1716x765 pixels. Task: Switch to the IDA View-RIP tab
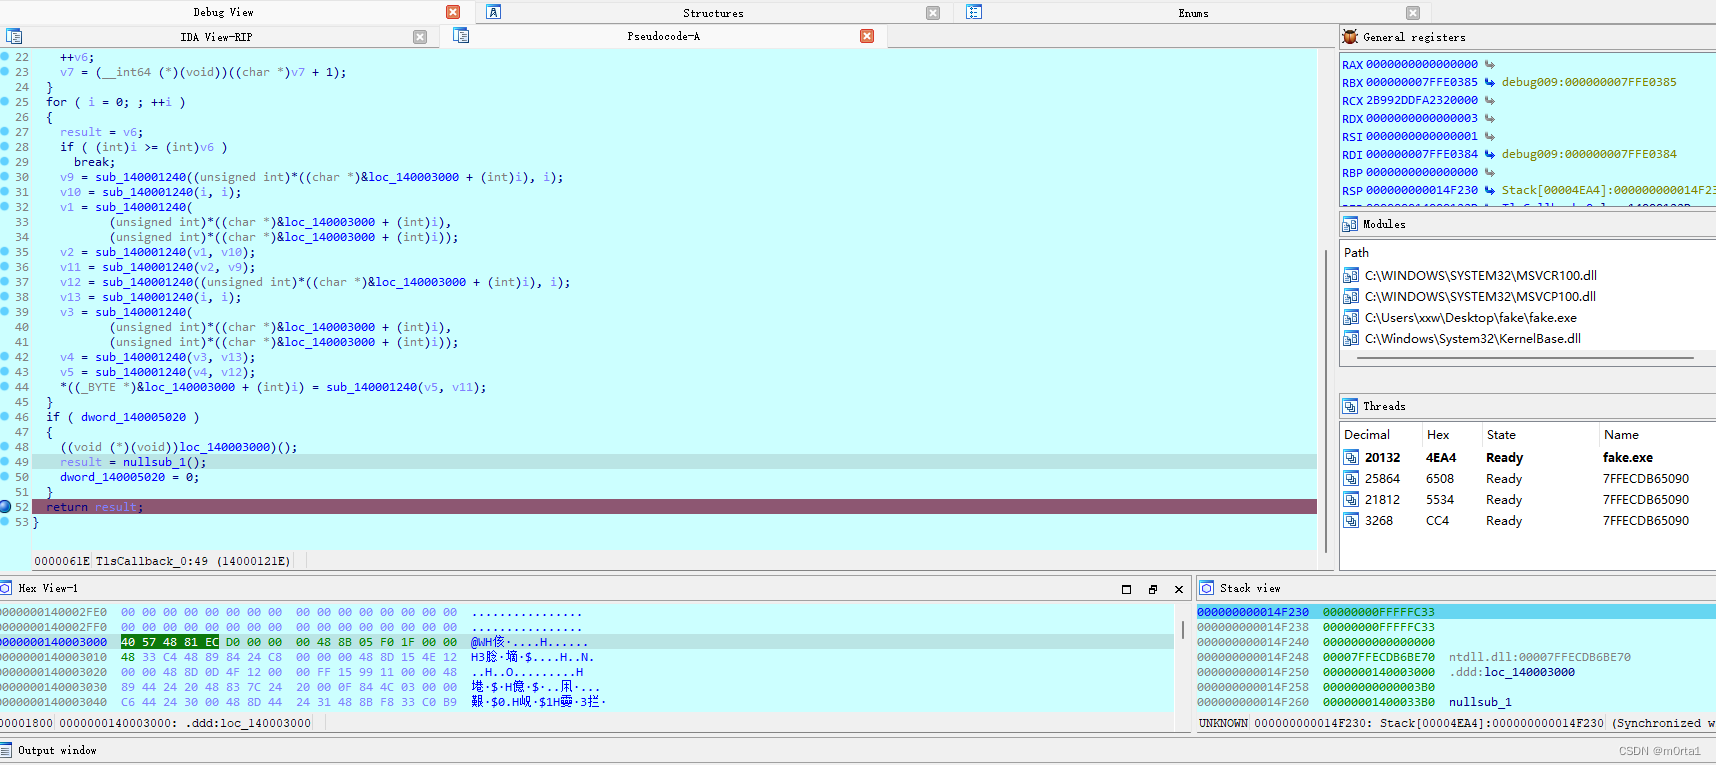pos(216,37)
